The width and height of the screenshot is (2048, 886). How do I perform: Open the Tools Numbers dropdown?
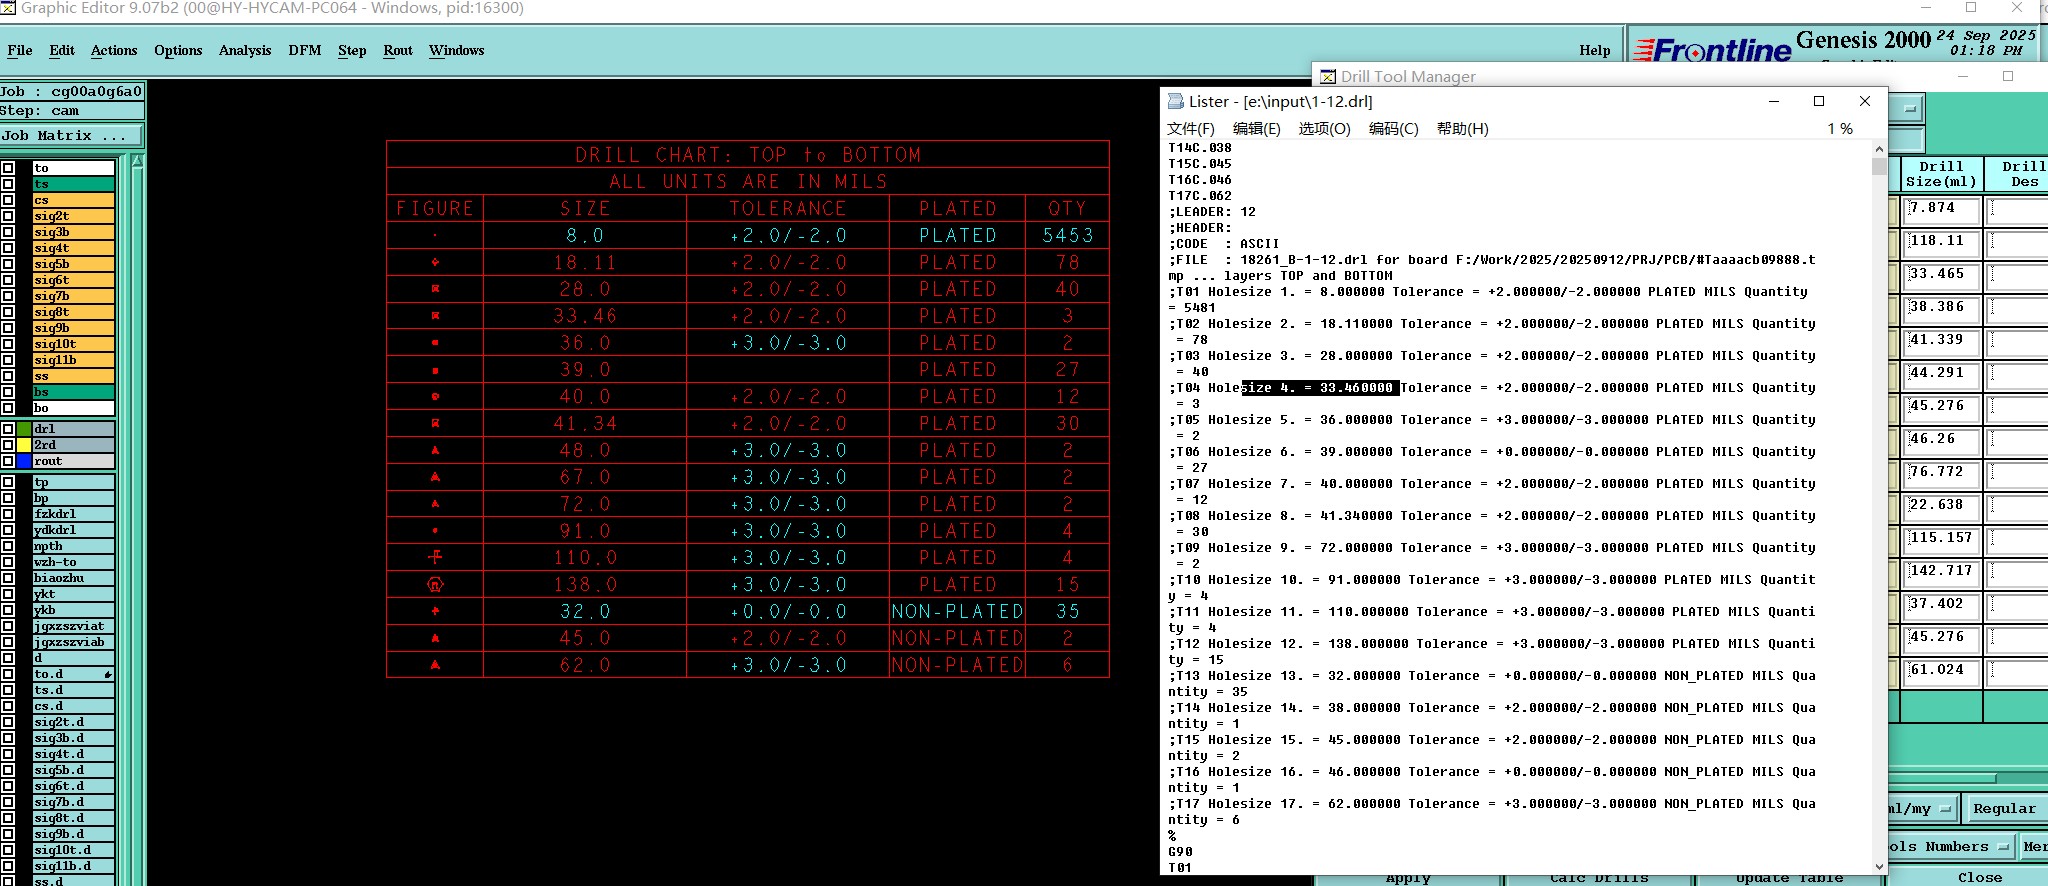pos(1951,847)
